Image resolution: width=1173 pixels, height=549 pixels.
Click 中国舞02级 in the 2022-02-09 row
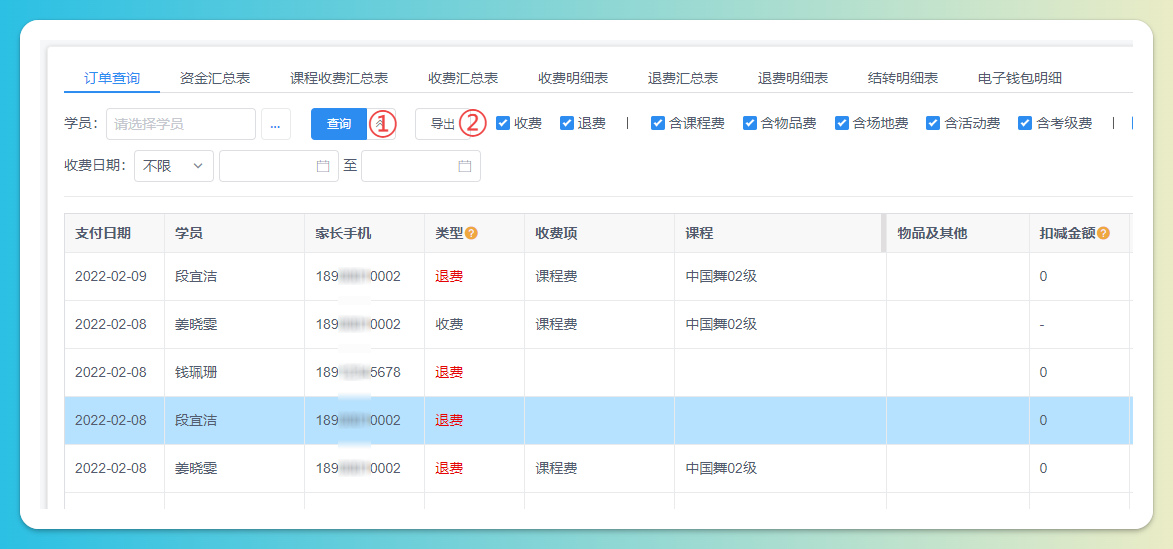(x=721, y=277)
